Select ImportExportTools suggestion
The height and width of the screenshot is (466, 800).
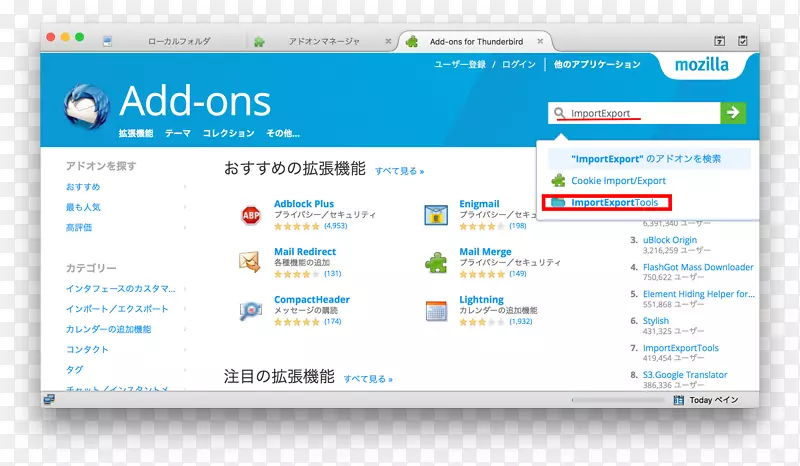coord(614,203)
